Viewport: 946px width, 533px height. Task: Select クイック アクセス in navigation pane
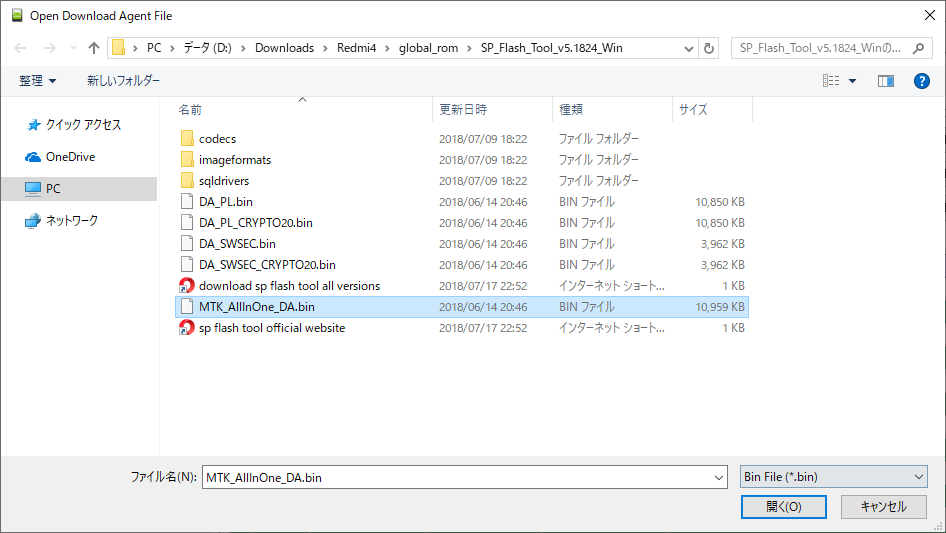coord(83,125)
